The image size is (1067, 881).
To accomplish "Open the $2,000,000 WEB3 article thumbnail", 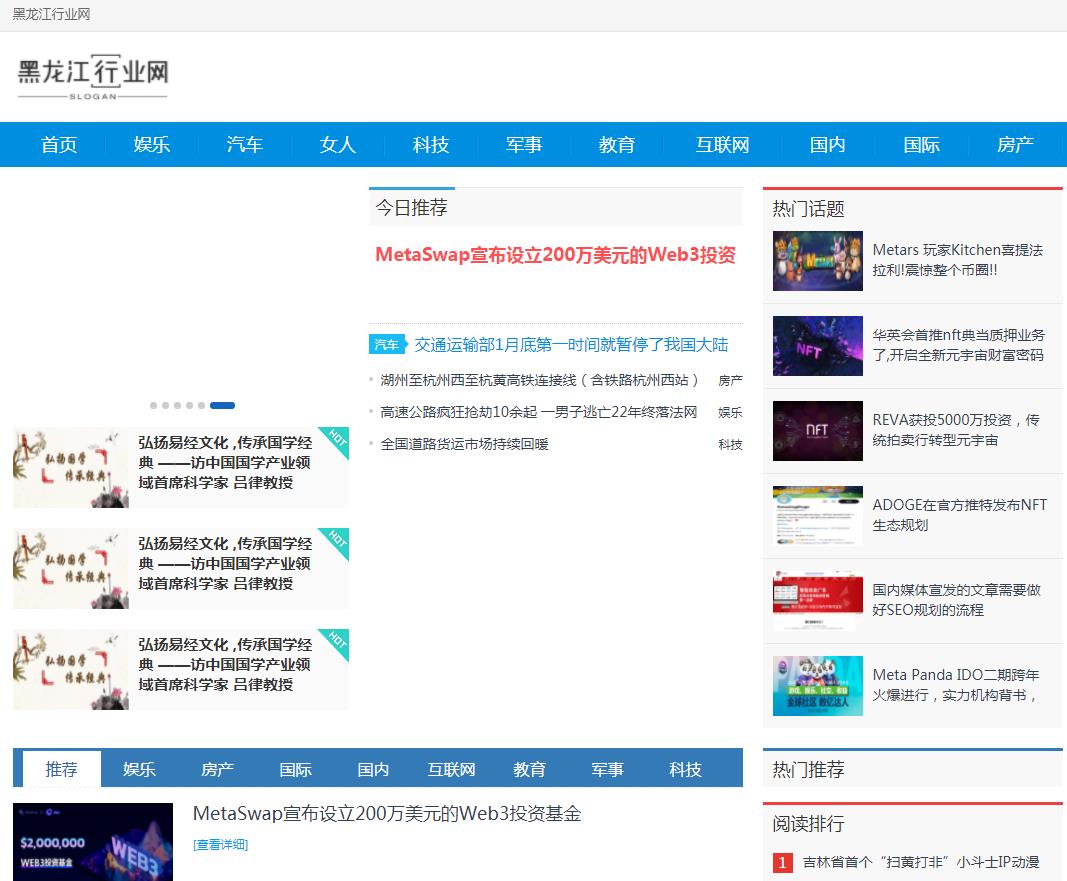I will (93, 842).
